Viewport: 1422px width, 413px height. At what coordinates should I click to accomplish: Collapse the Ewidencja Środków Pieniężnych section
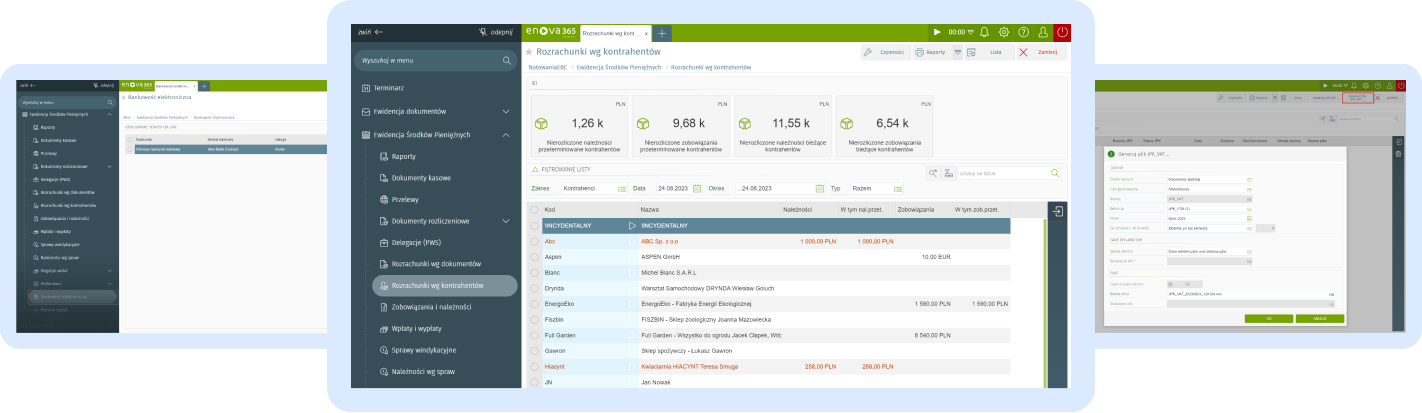tap(506, 134)
